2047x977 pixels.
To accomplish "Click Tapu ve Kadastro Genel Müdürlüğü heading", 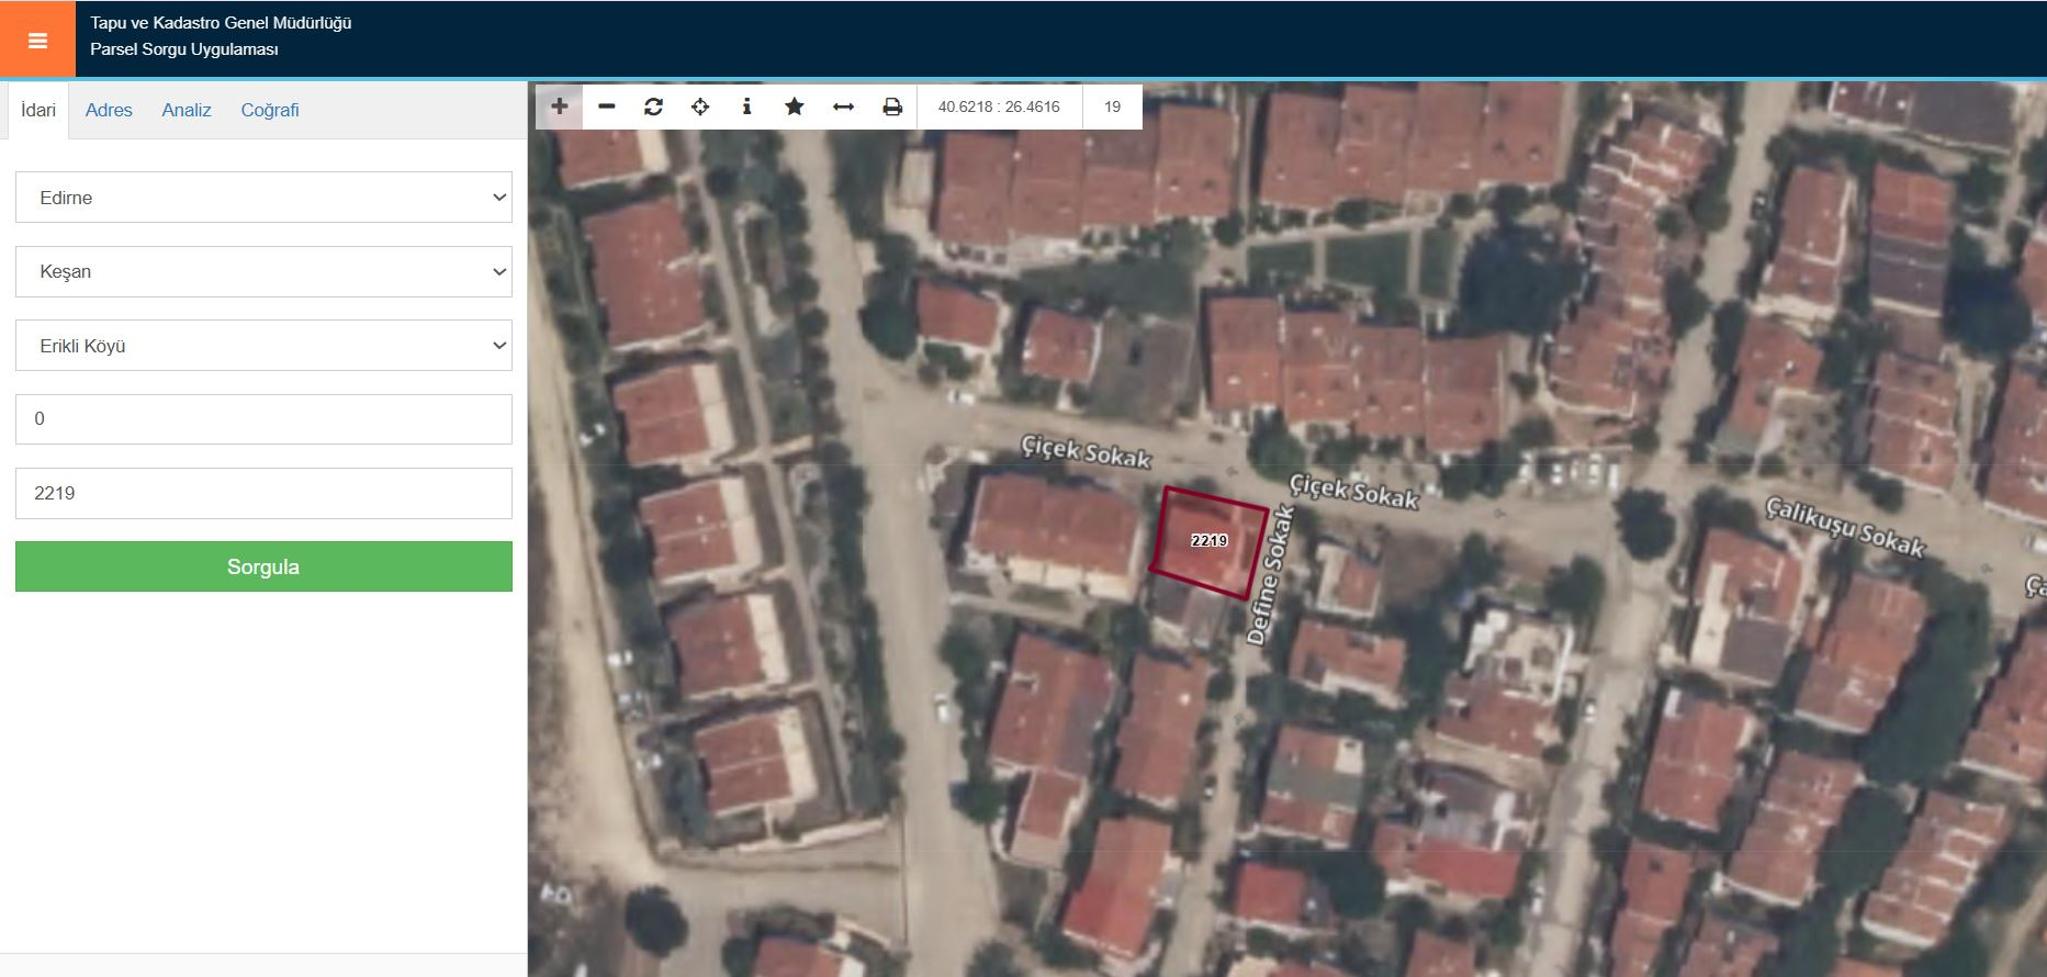I will pyautogui.click(x=221, y=23).
